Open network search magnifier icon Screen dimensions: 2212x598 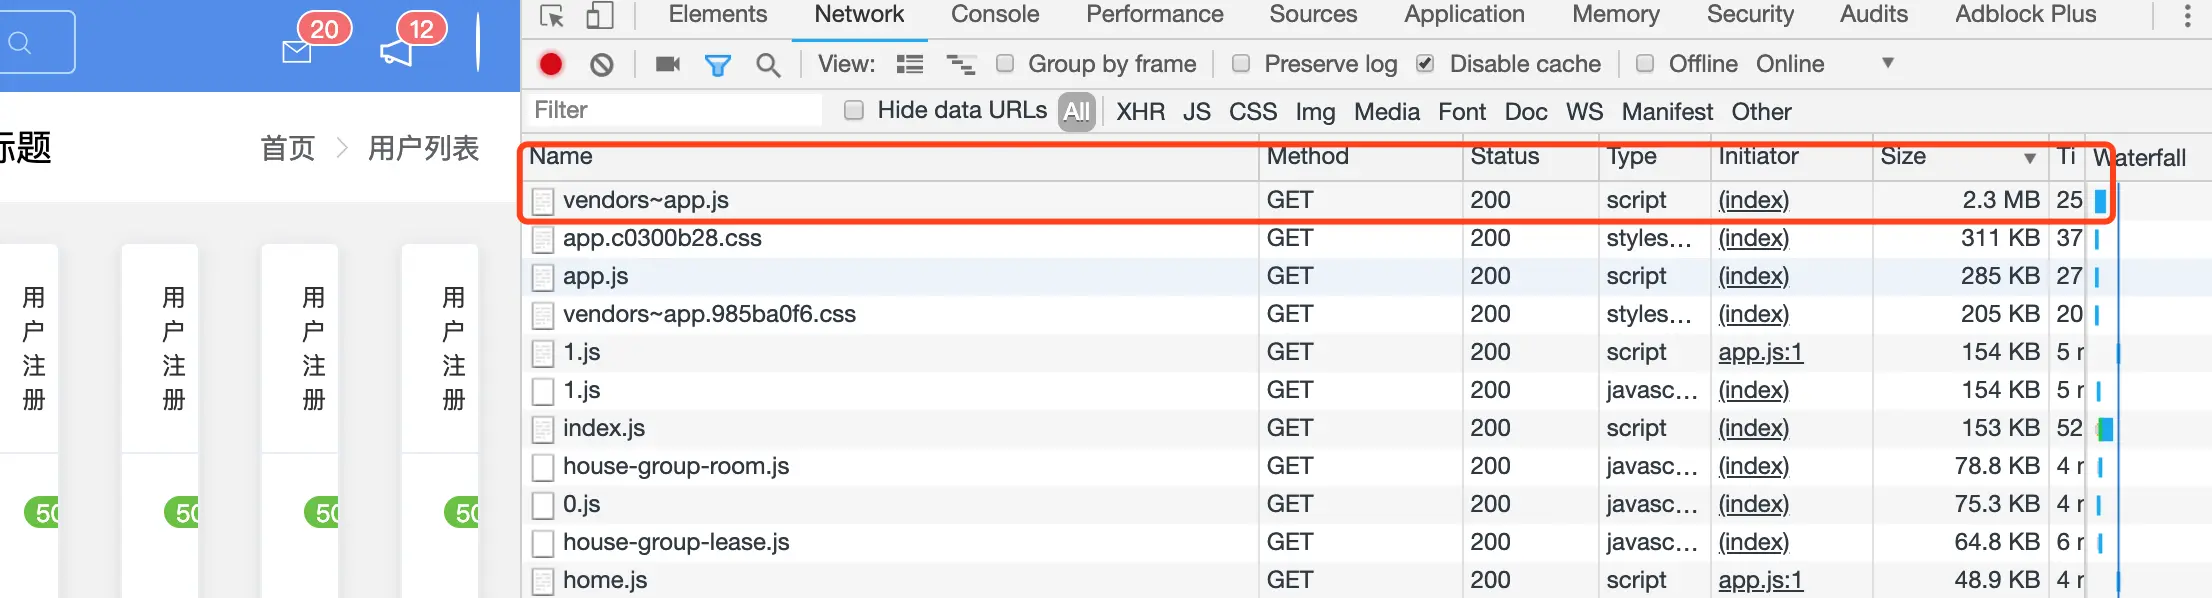pyautogui.click(x=768, y=65)
